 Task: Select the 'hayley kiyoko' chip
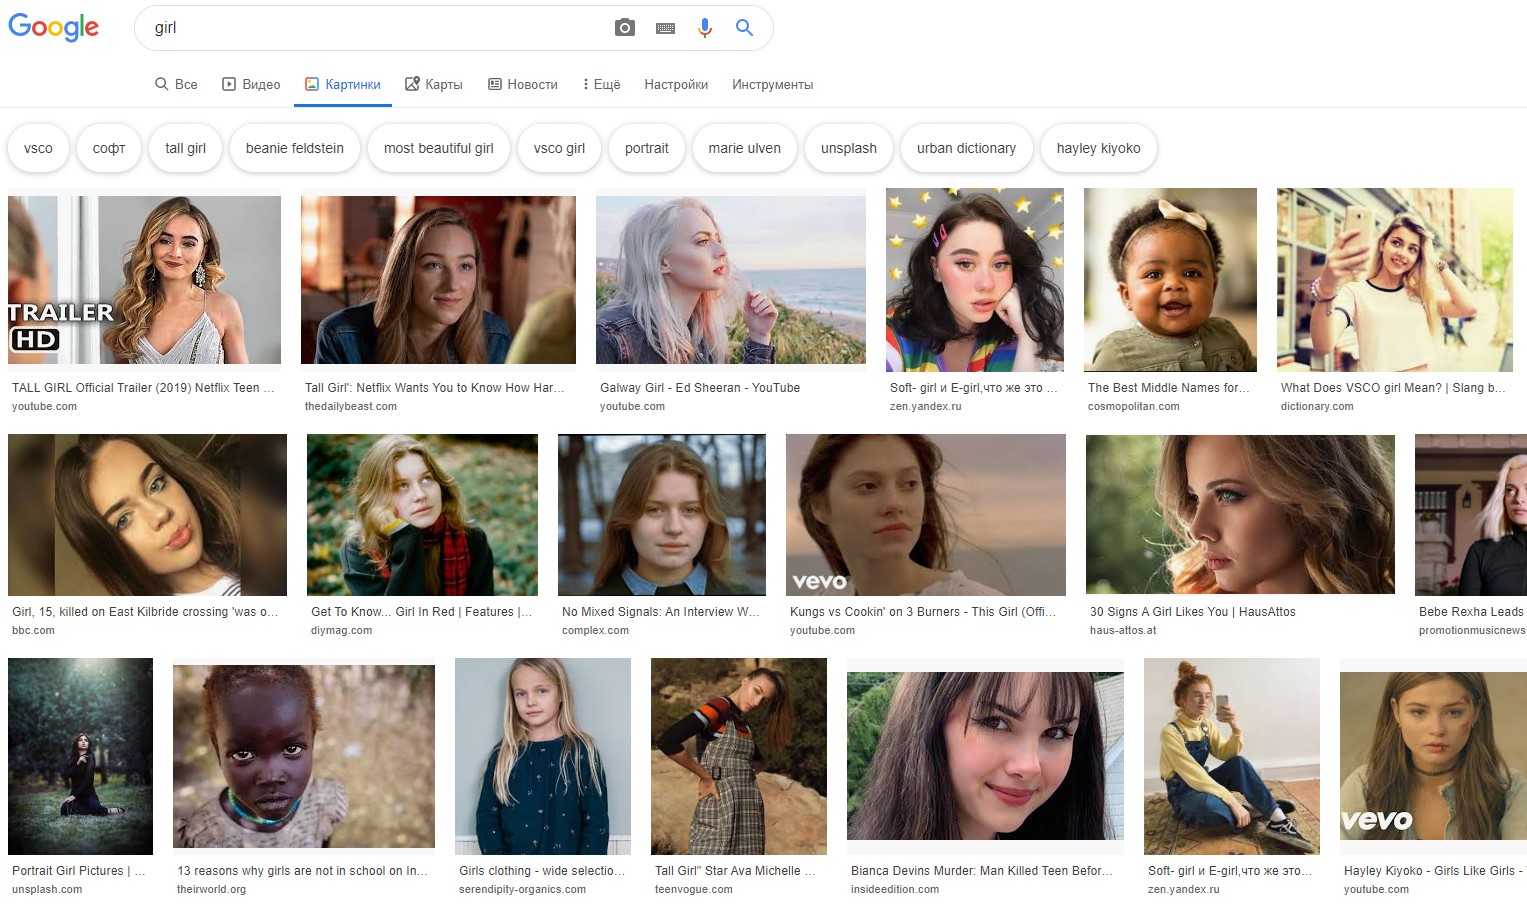[1099, 148]
